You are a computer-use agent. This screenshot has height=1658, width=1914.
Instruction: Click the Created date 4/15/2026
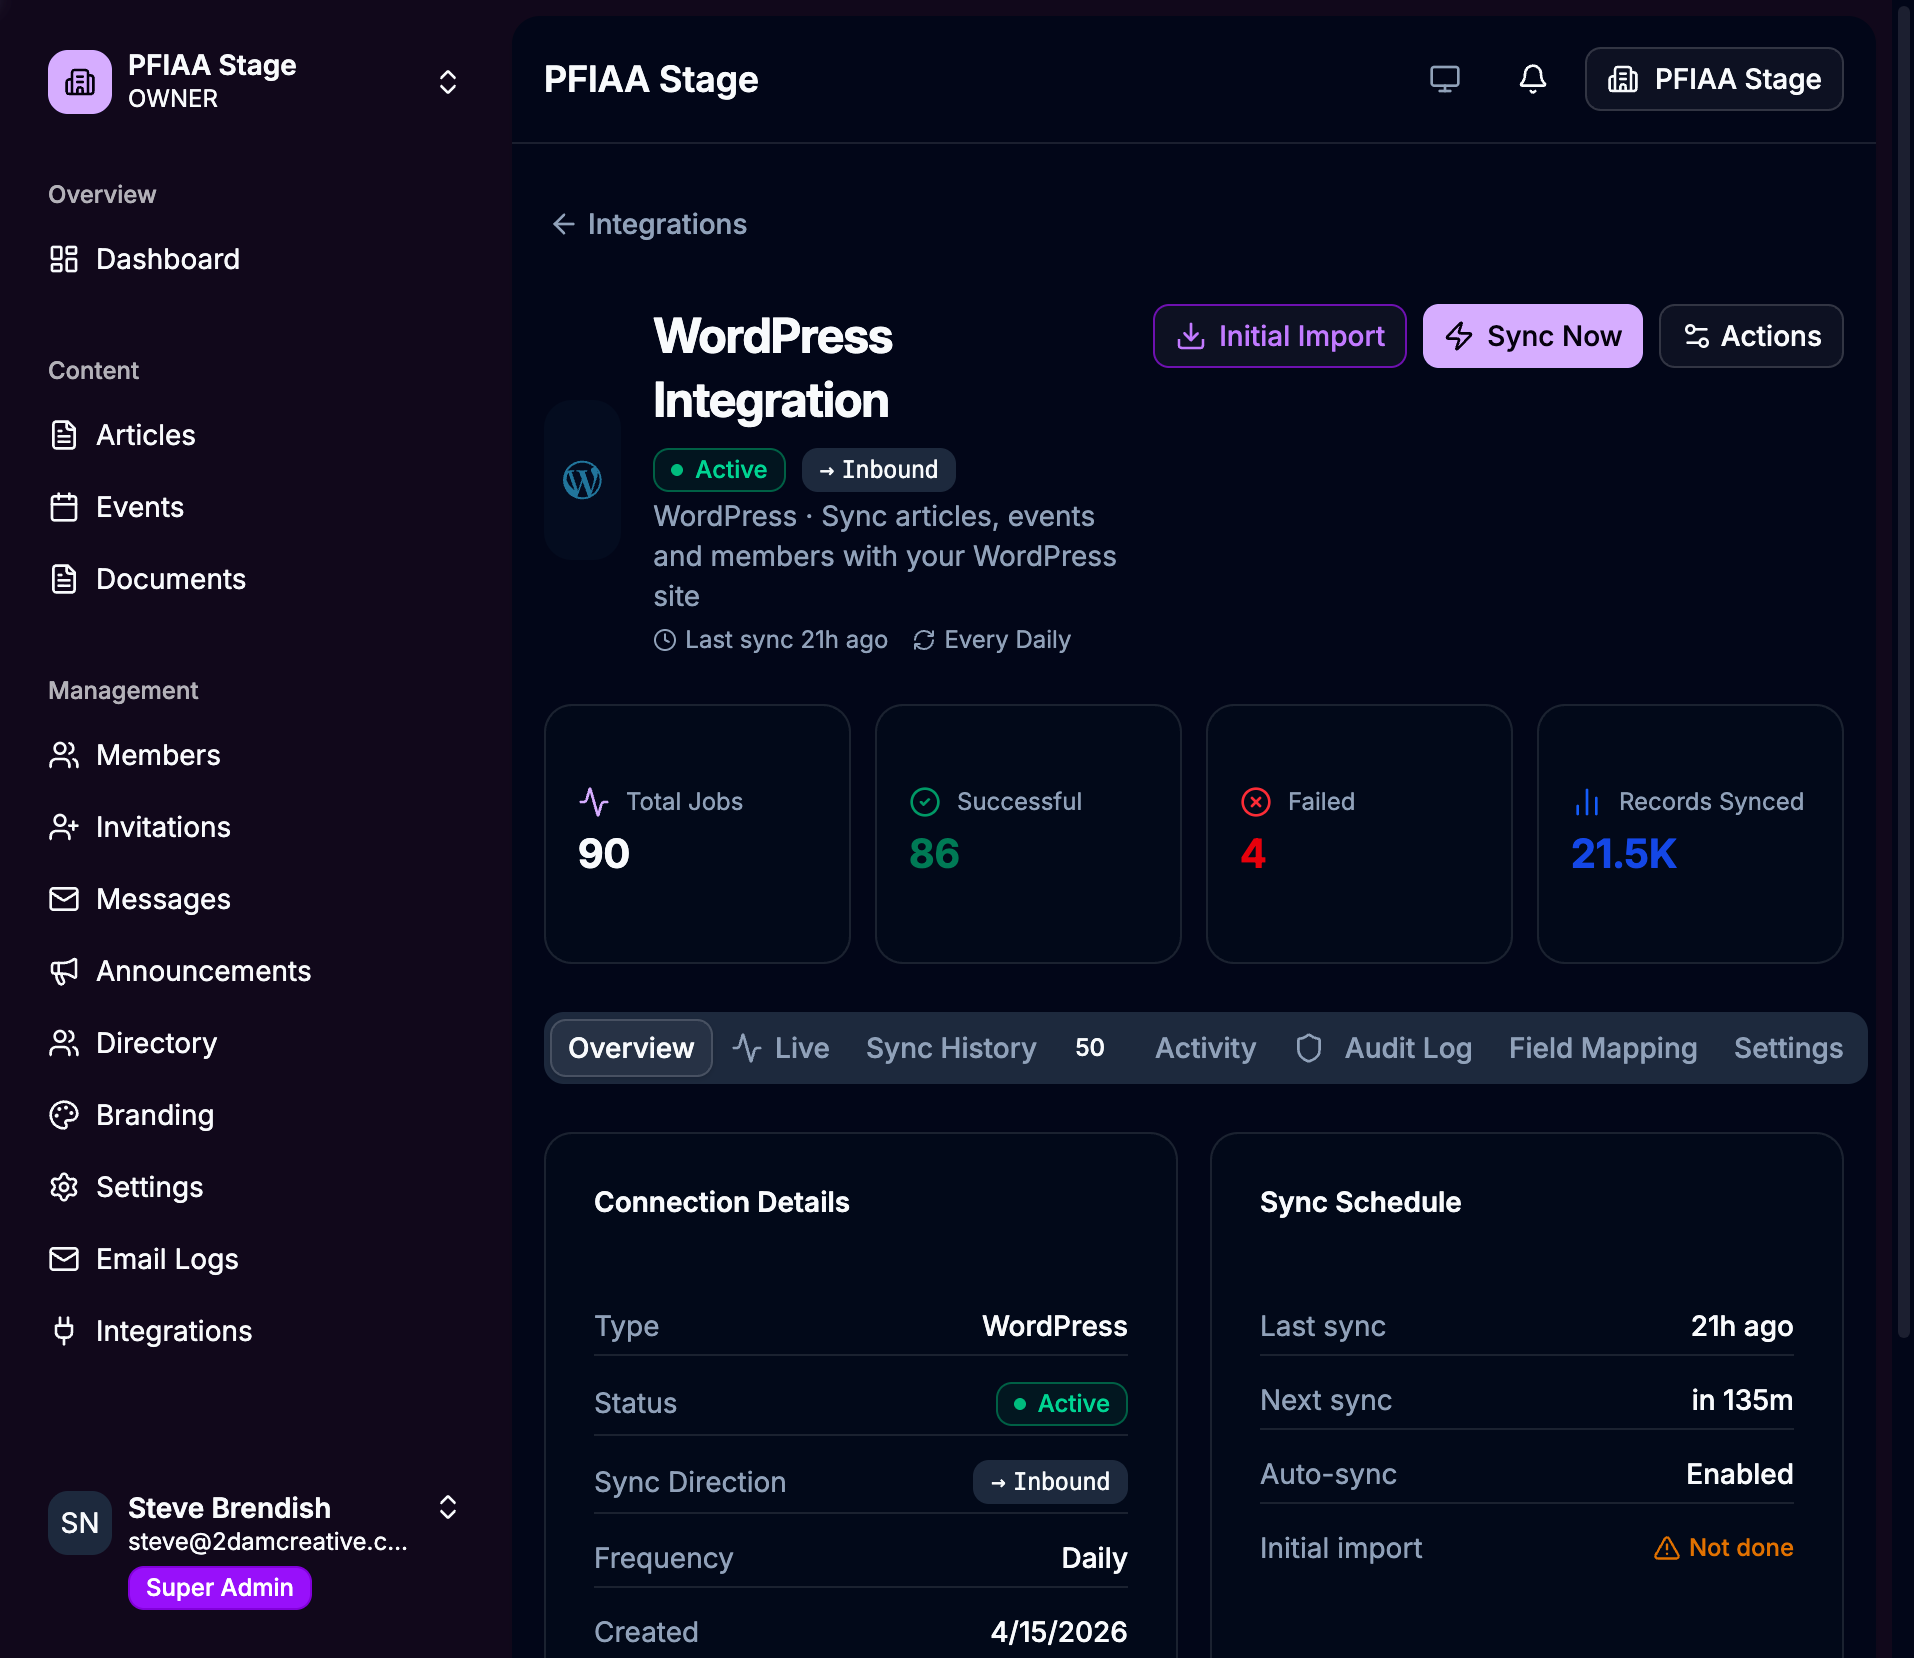tap(1059, 1632)
